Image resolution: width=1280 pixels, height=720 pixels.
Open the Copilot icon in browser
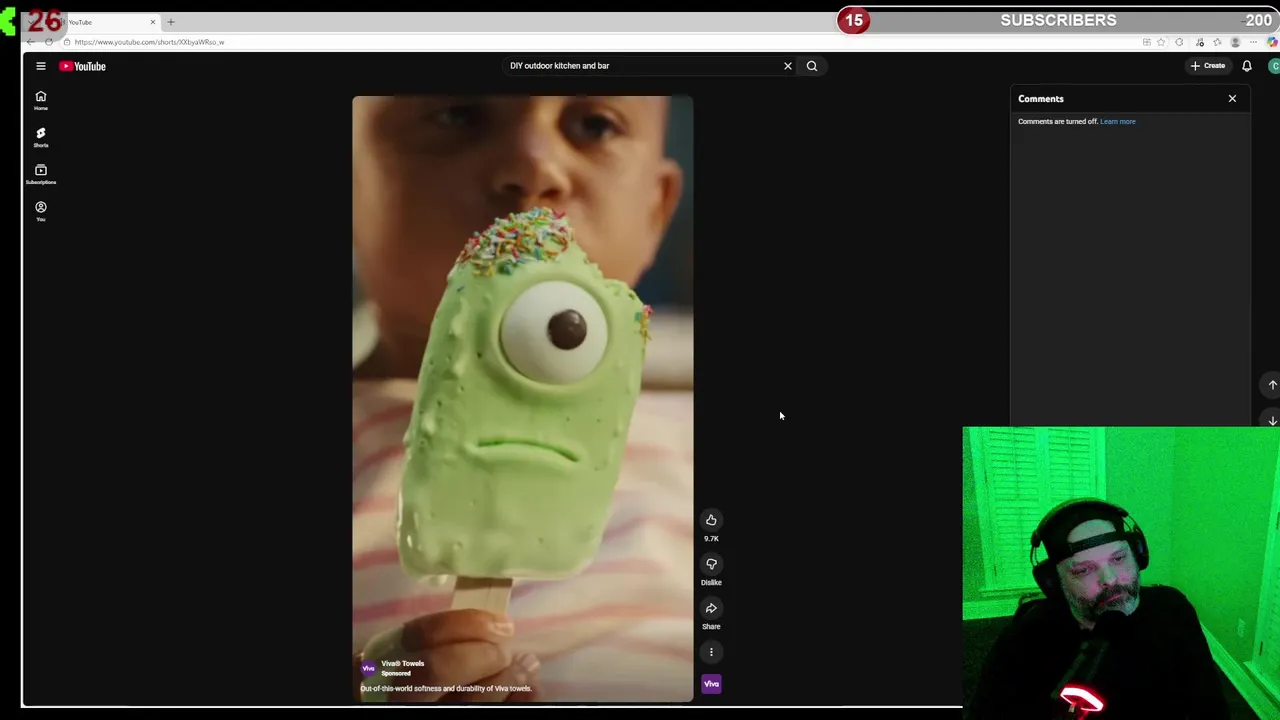(x=1272, y=42)
